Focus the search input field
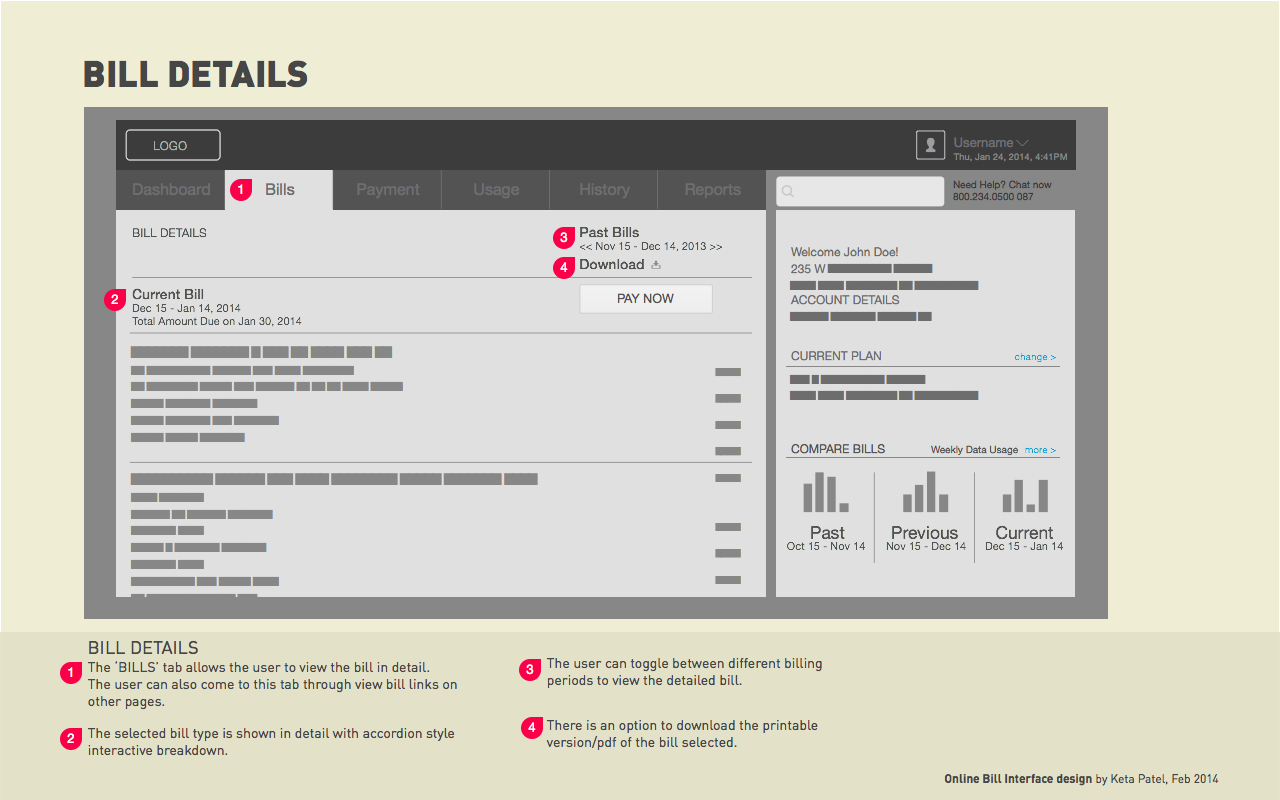This screenshot has height=800, width=1280. [860, 191]
